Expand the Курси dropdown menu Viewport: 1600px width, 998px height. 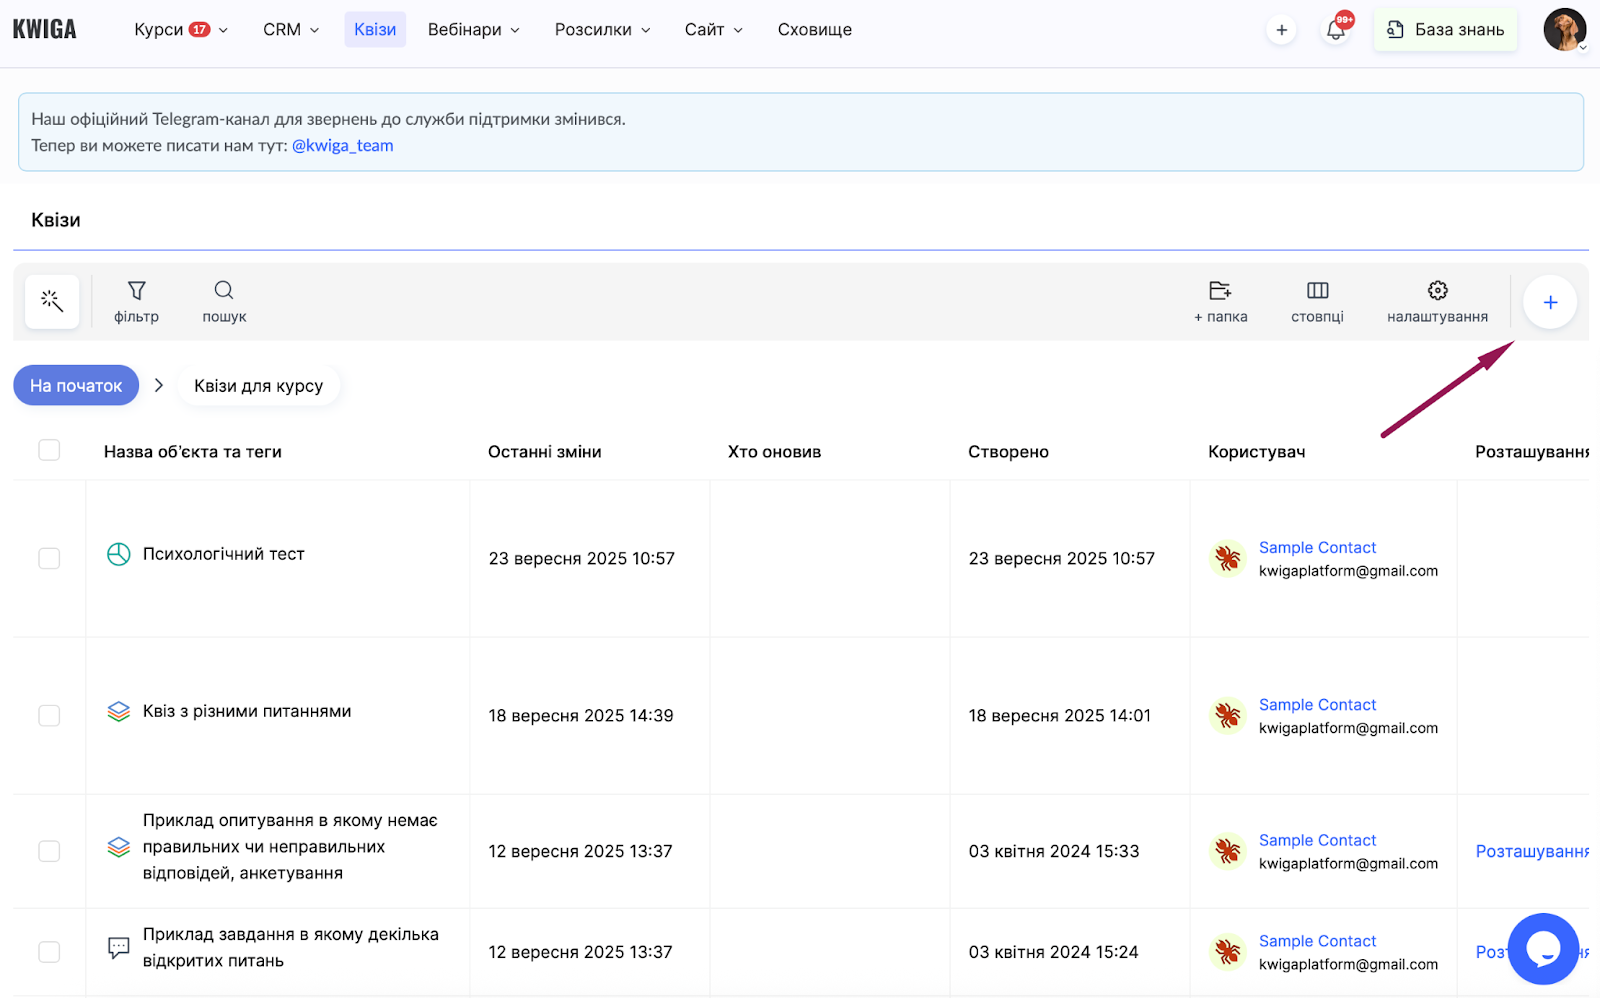[181, 30]
